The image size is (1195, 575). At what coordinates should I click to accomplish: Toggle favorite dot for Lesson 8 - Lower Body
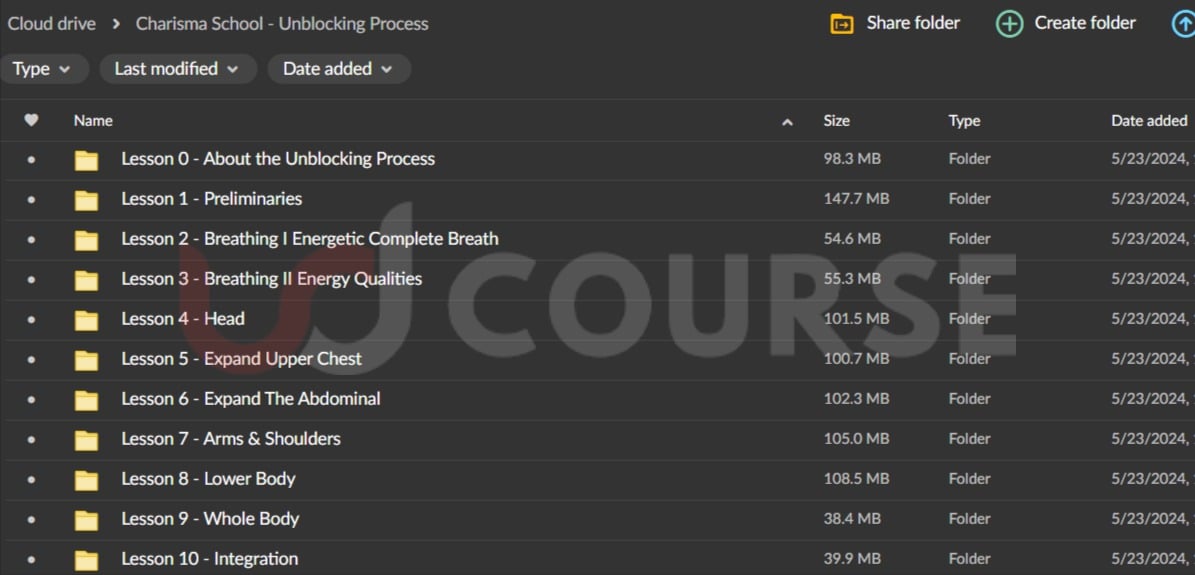(x=31, y=480)
